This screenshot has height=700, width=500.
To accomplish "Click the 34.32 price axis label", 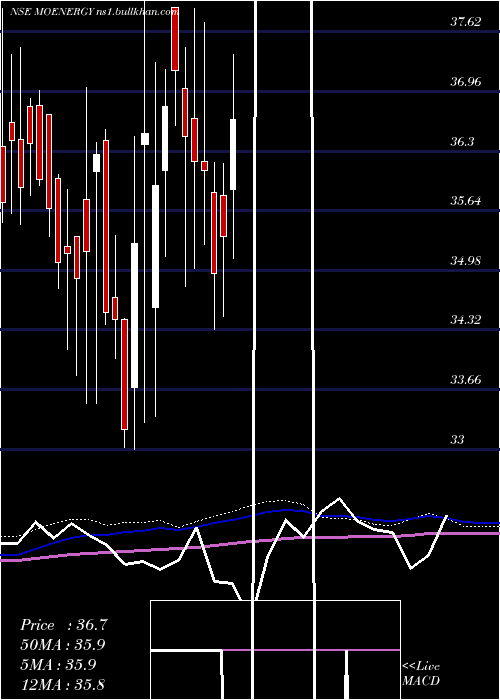I will tap(466, 320).
